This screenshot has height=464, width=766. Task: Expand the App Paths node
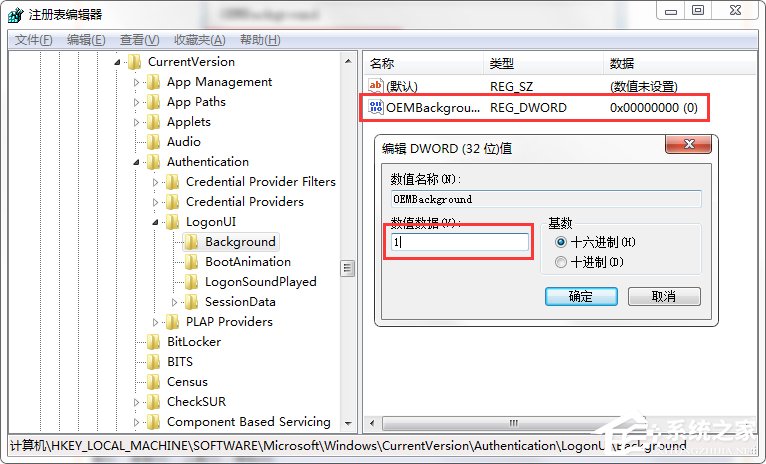[137, 103]
